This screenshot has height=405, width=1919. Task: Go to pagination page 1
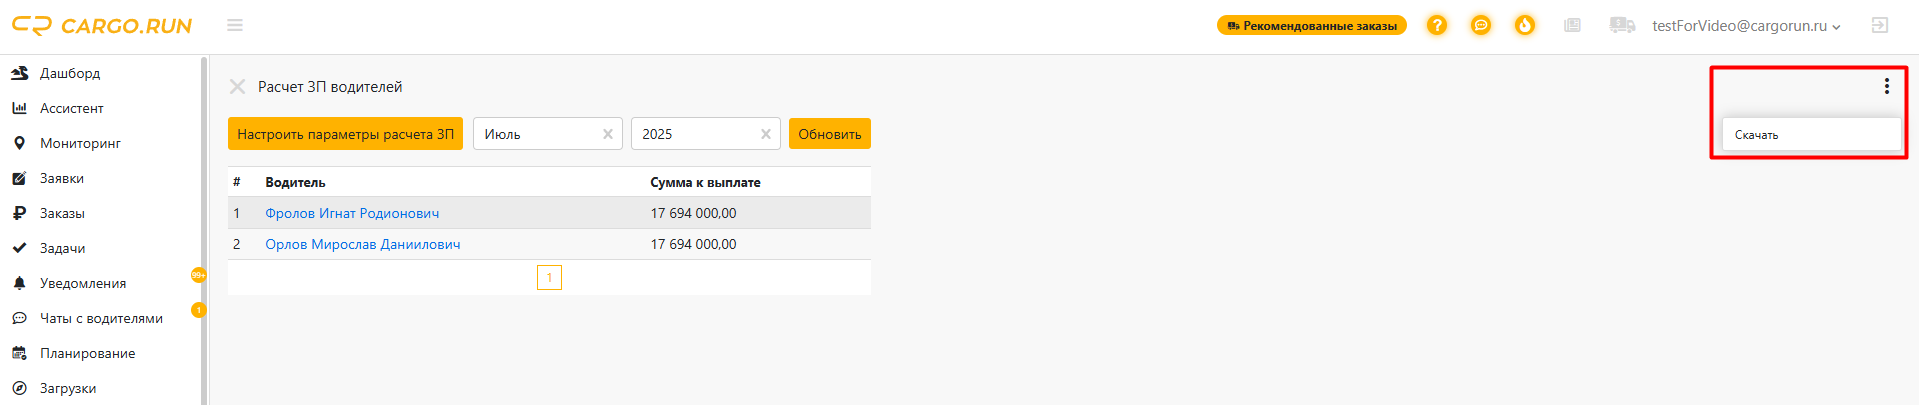pos(549,277)
